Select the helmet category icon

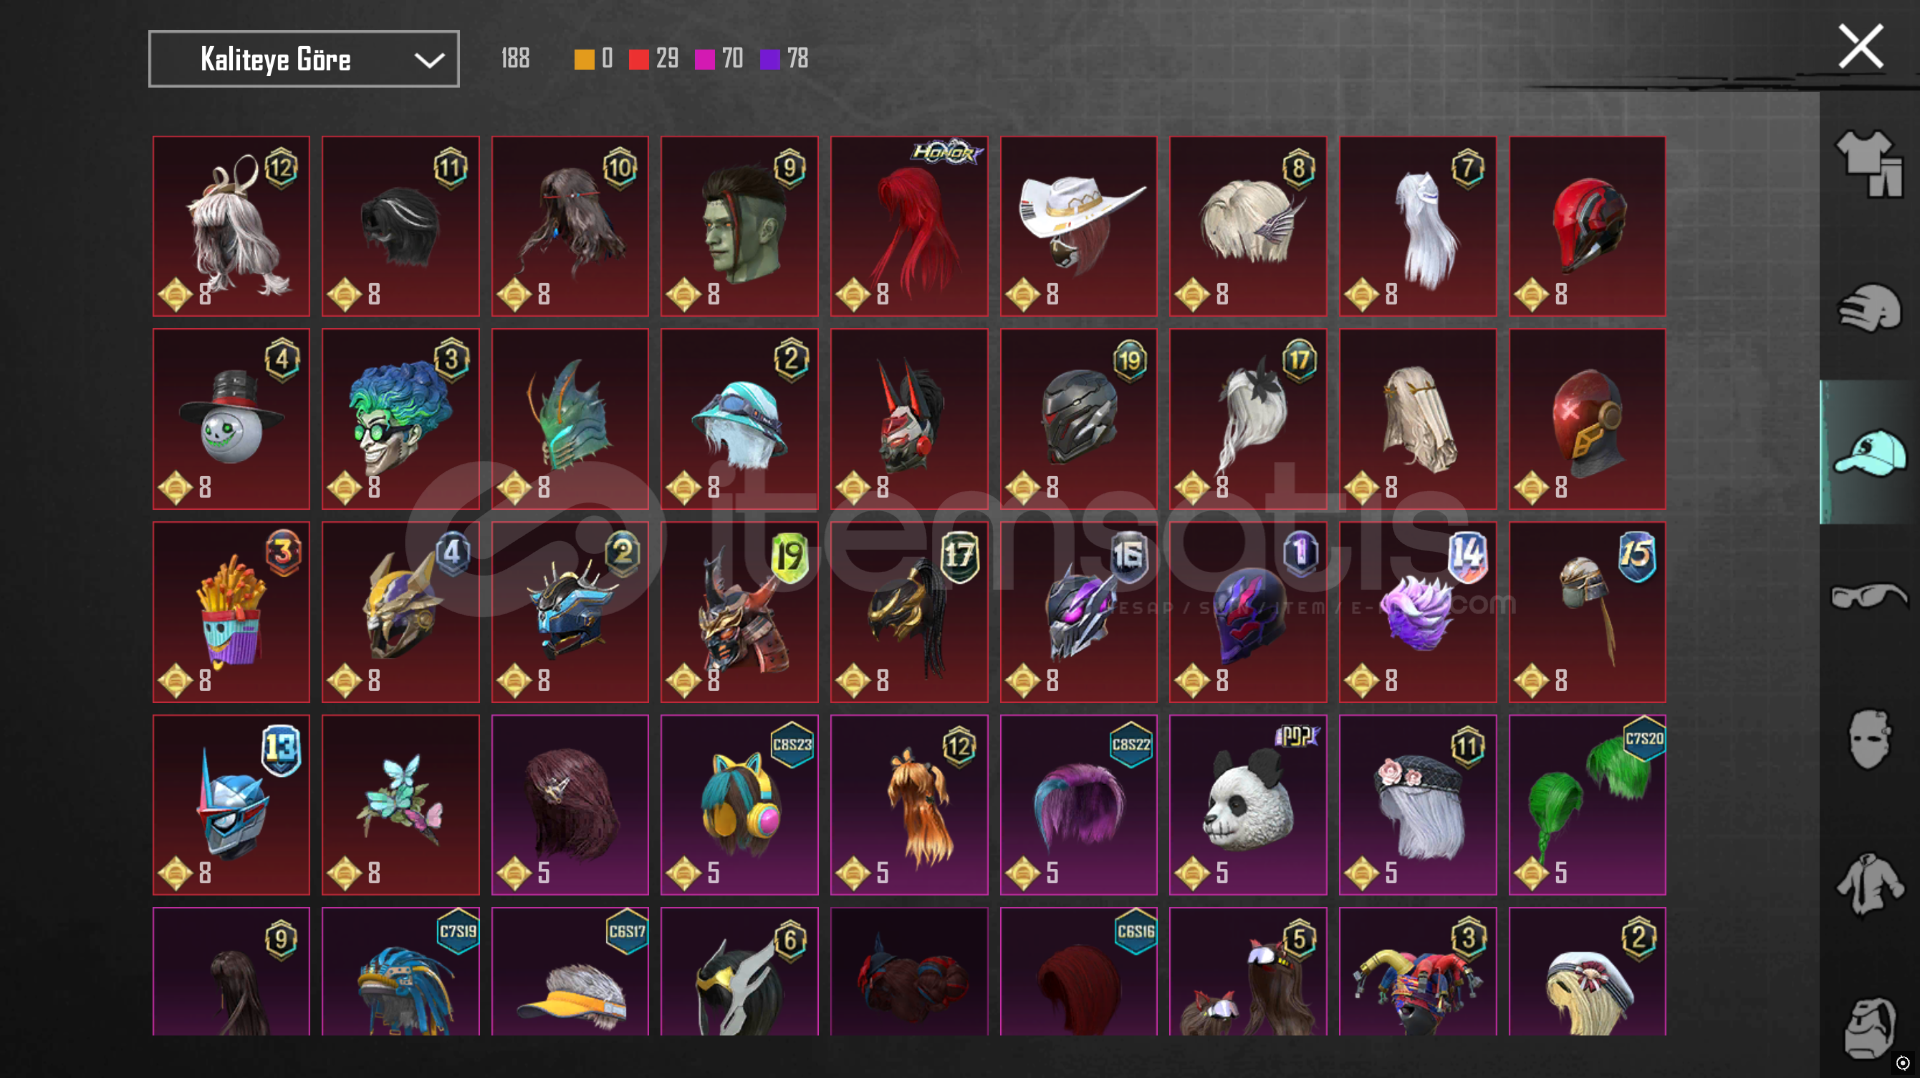click(x=1869, y=308)
